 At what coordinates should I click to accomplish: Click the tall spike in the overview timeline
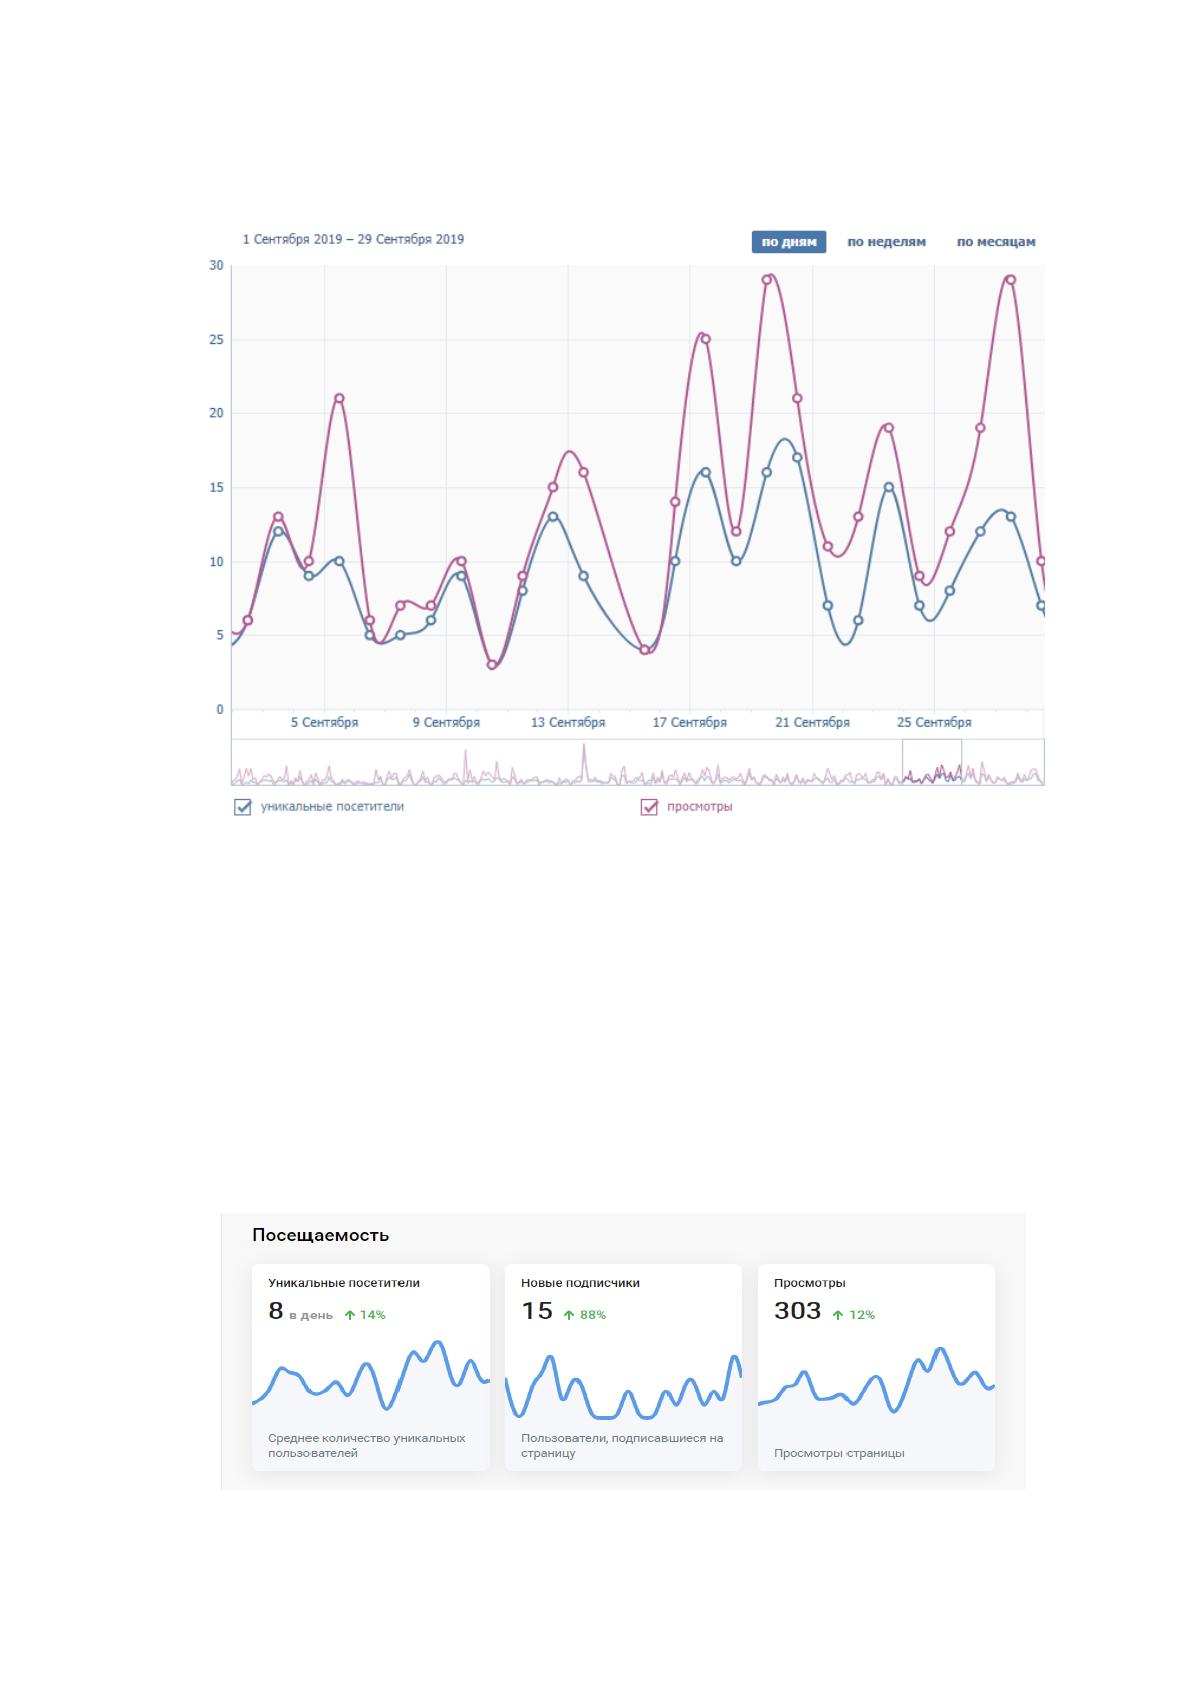pyautogui.click(x=584, y=760)
